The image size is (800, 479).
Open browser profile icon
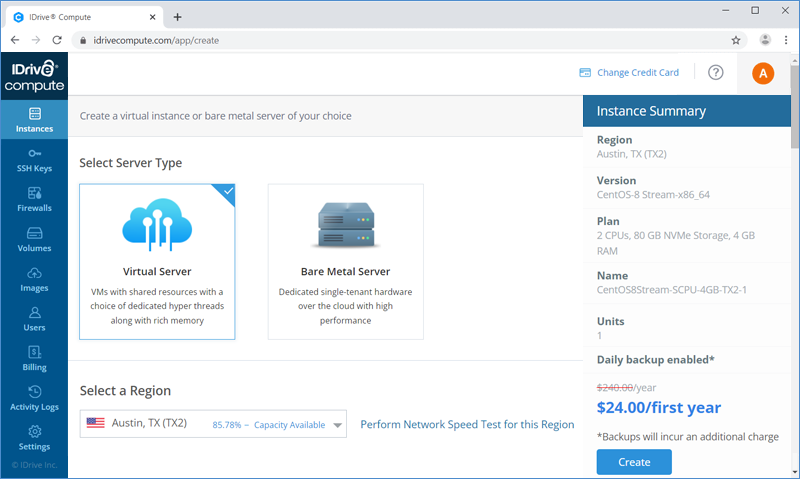coord(765,40)
